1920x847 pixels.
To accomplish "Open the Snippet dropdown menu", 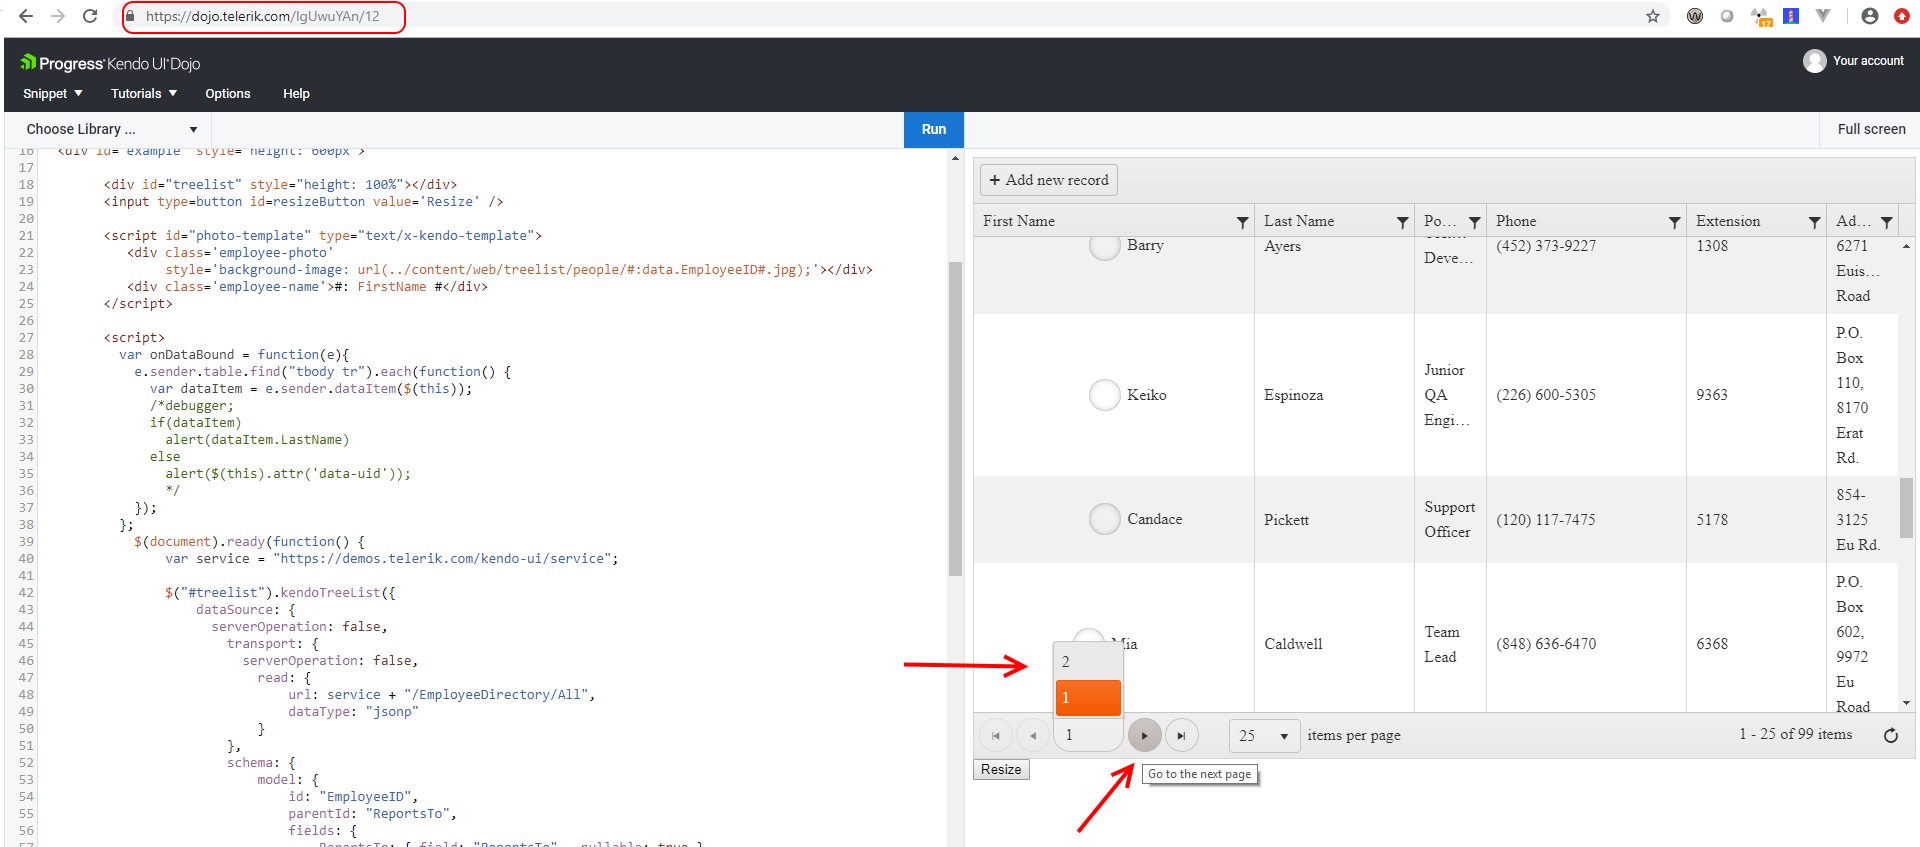I will [53, 94].
